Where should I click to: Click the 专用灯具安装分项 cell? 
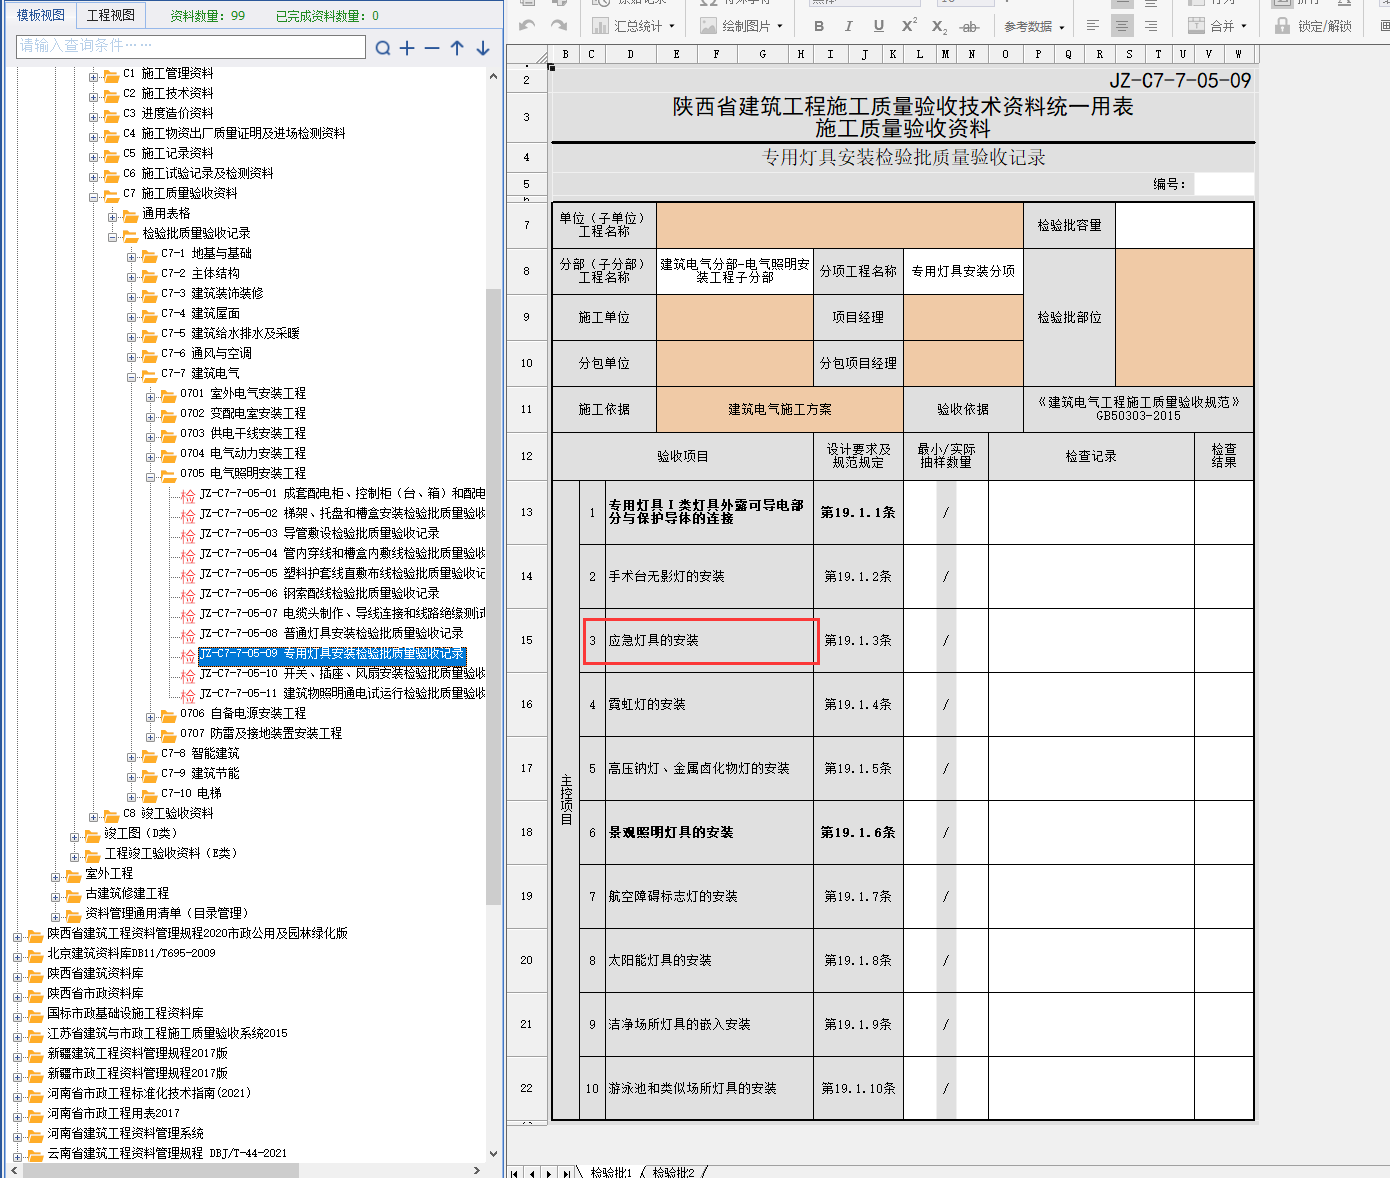pyautogui.click(x=963, y=271)
